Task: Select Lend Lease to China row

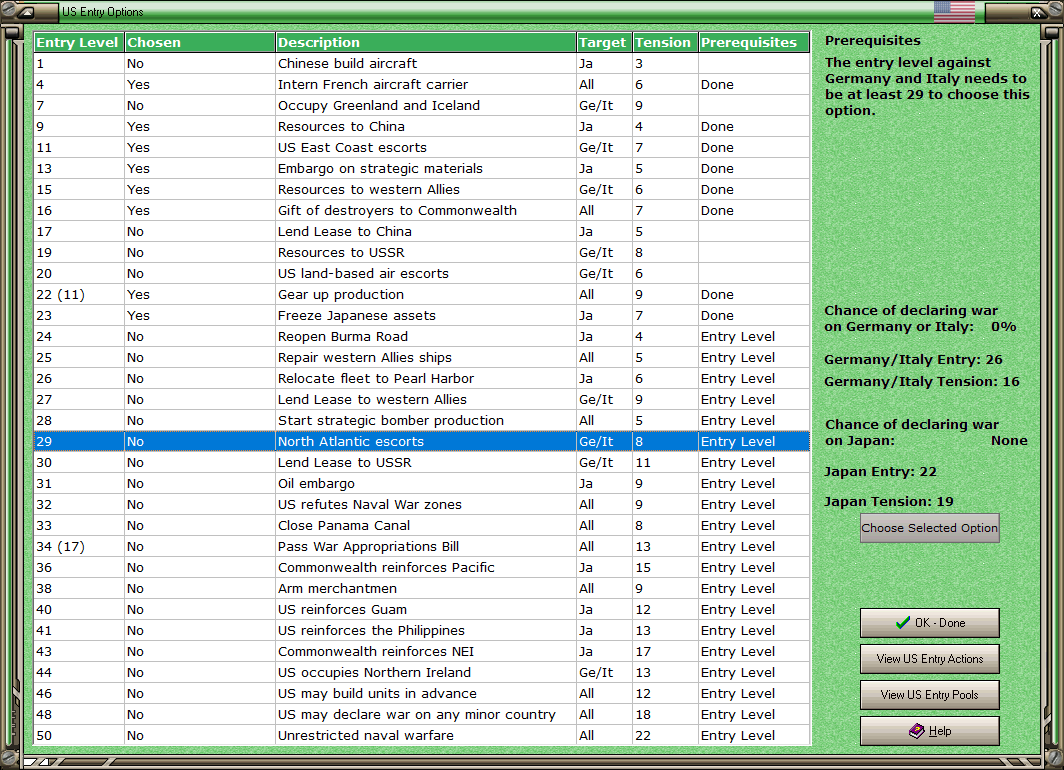Action: coord(422,232)
